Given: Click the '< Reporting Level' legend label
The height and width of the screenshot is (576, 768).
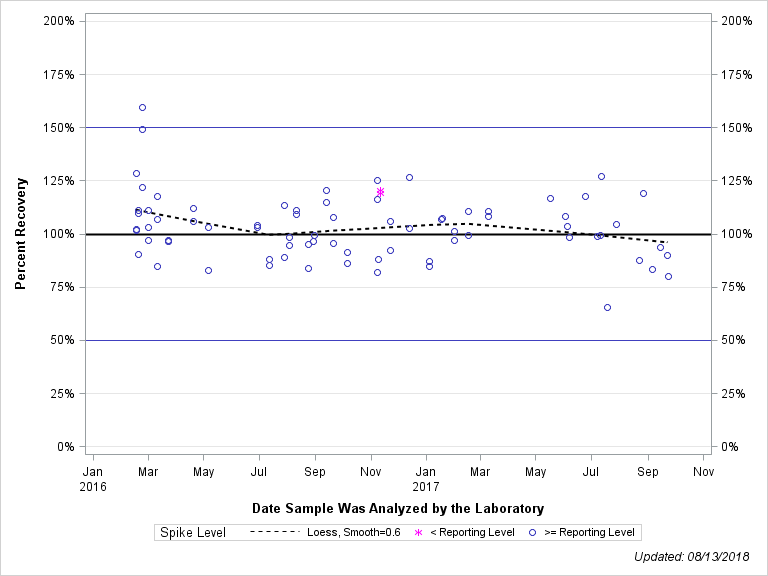Looking at the screenshot, I should click(472, 532).
